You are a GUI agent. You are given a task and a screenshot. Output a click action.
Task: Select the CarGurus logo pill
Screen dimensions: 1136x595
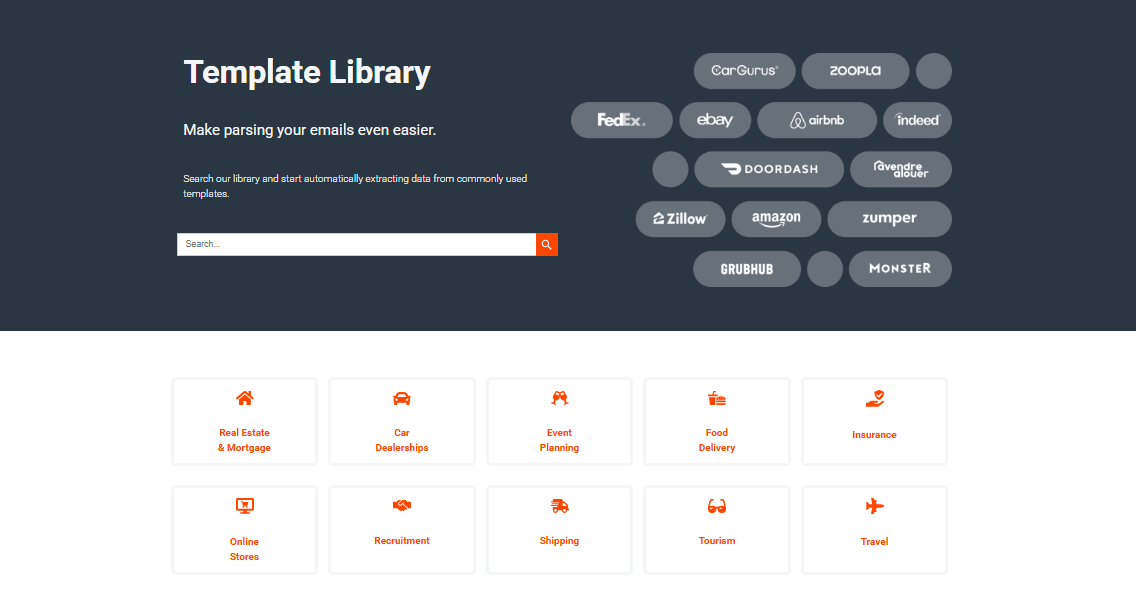pyautogui.click(x=744, y=71)
